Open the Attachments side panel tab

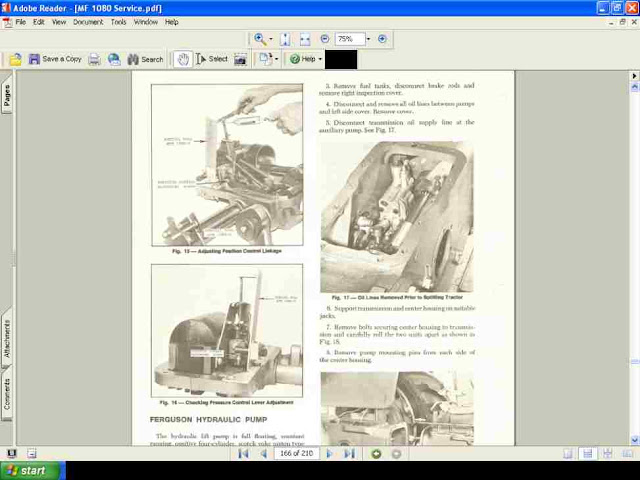point(7,340)
